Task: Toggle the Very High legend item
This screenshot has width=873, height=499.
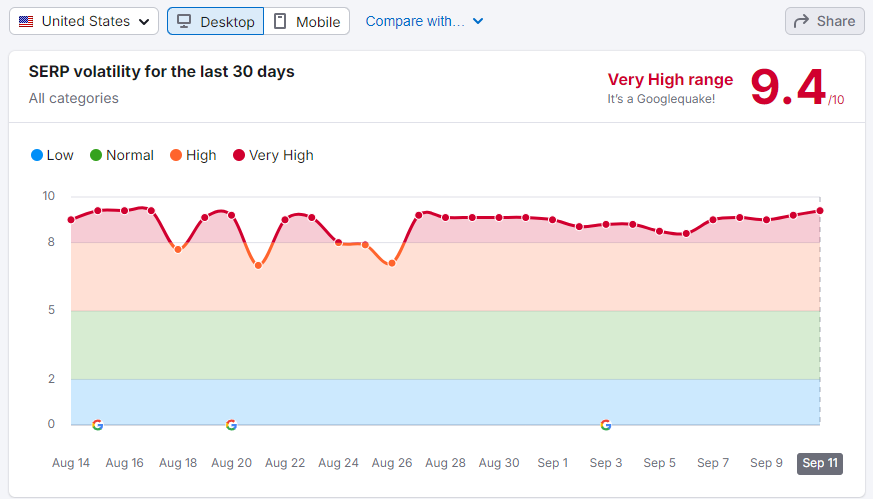Action: tap(273, 155)
